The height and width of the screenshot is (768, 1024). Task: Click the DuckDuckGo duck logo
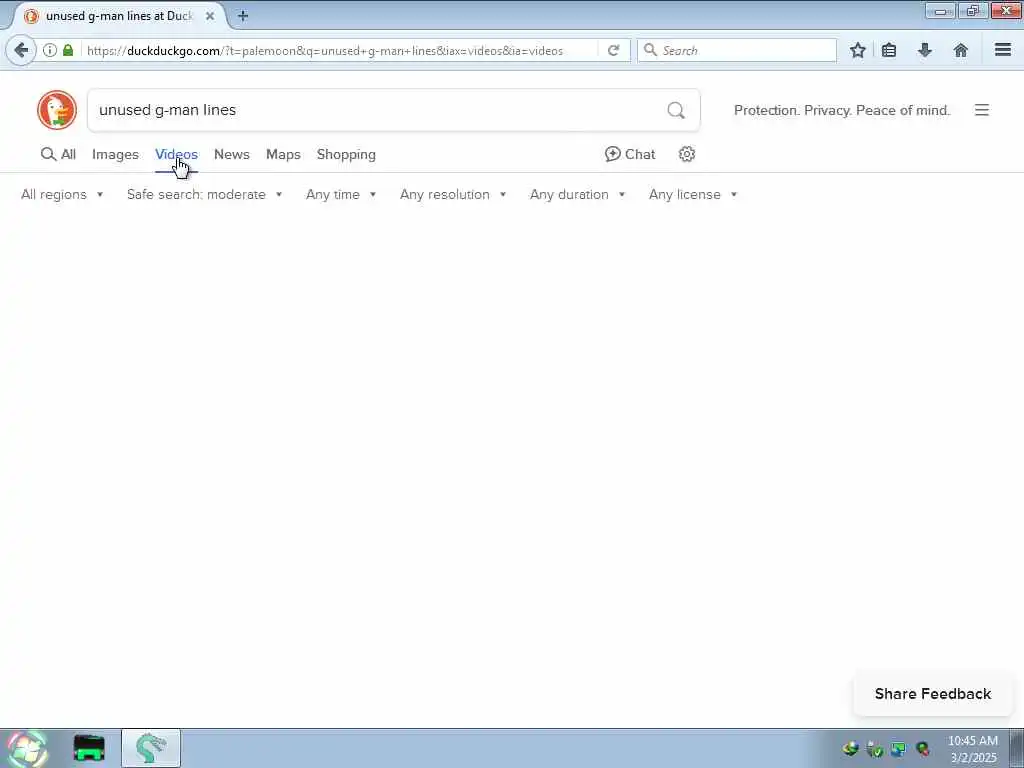57,110
